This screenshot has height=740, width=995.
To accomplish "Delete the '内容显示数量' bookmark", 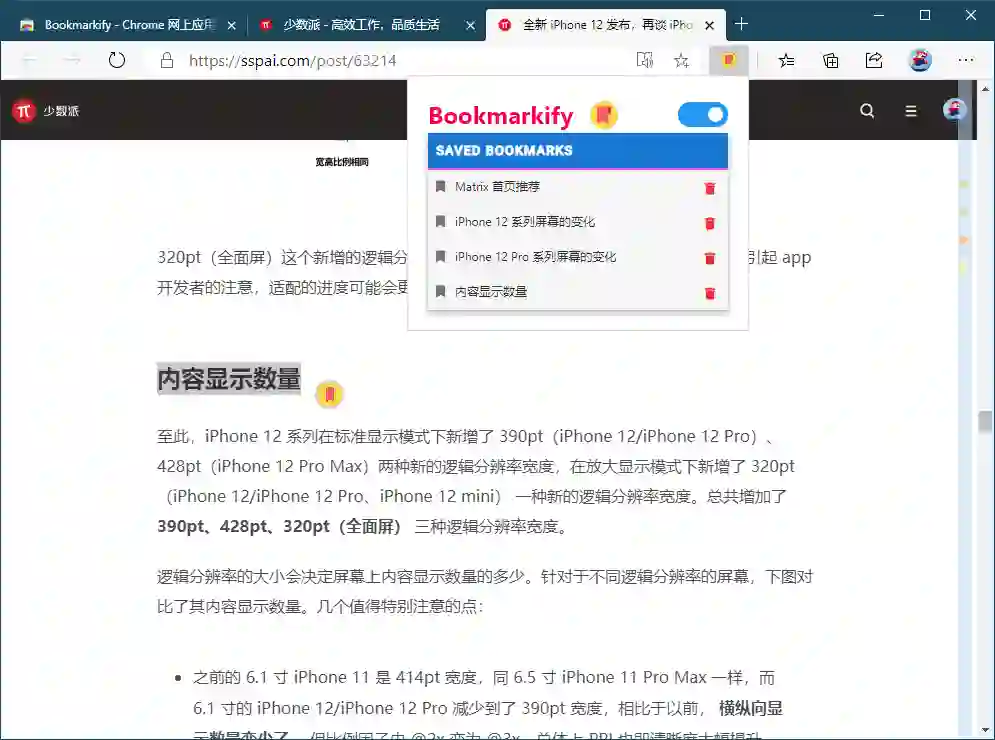I will [710, 293].
